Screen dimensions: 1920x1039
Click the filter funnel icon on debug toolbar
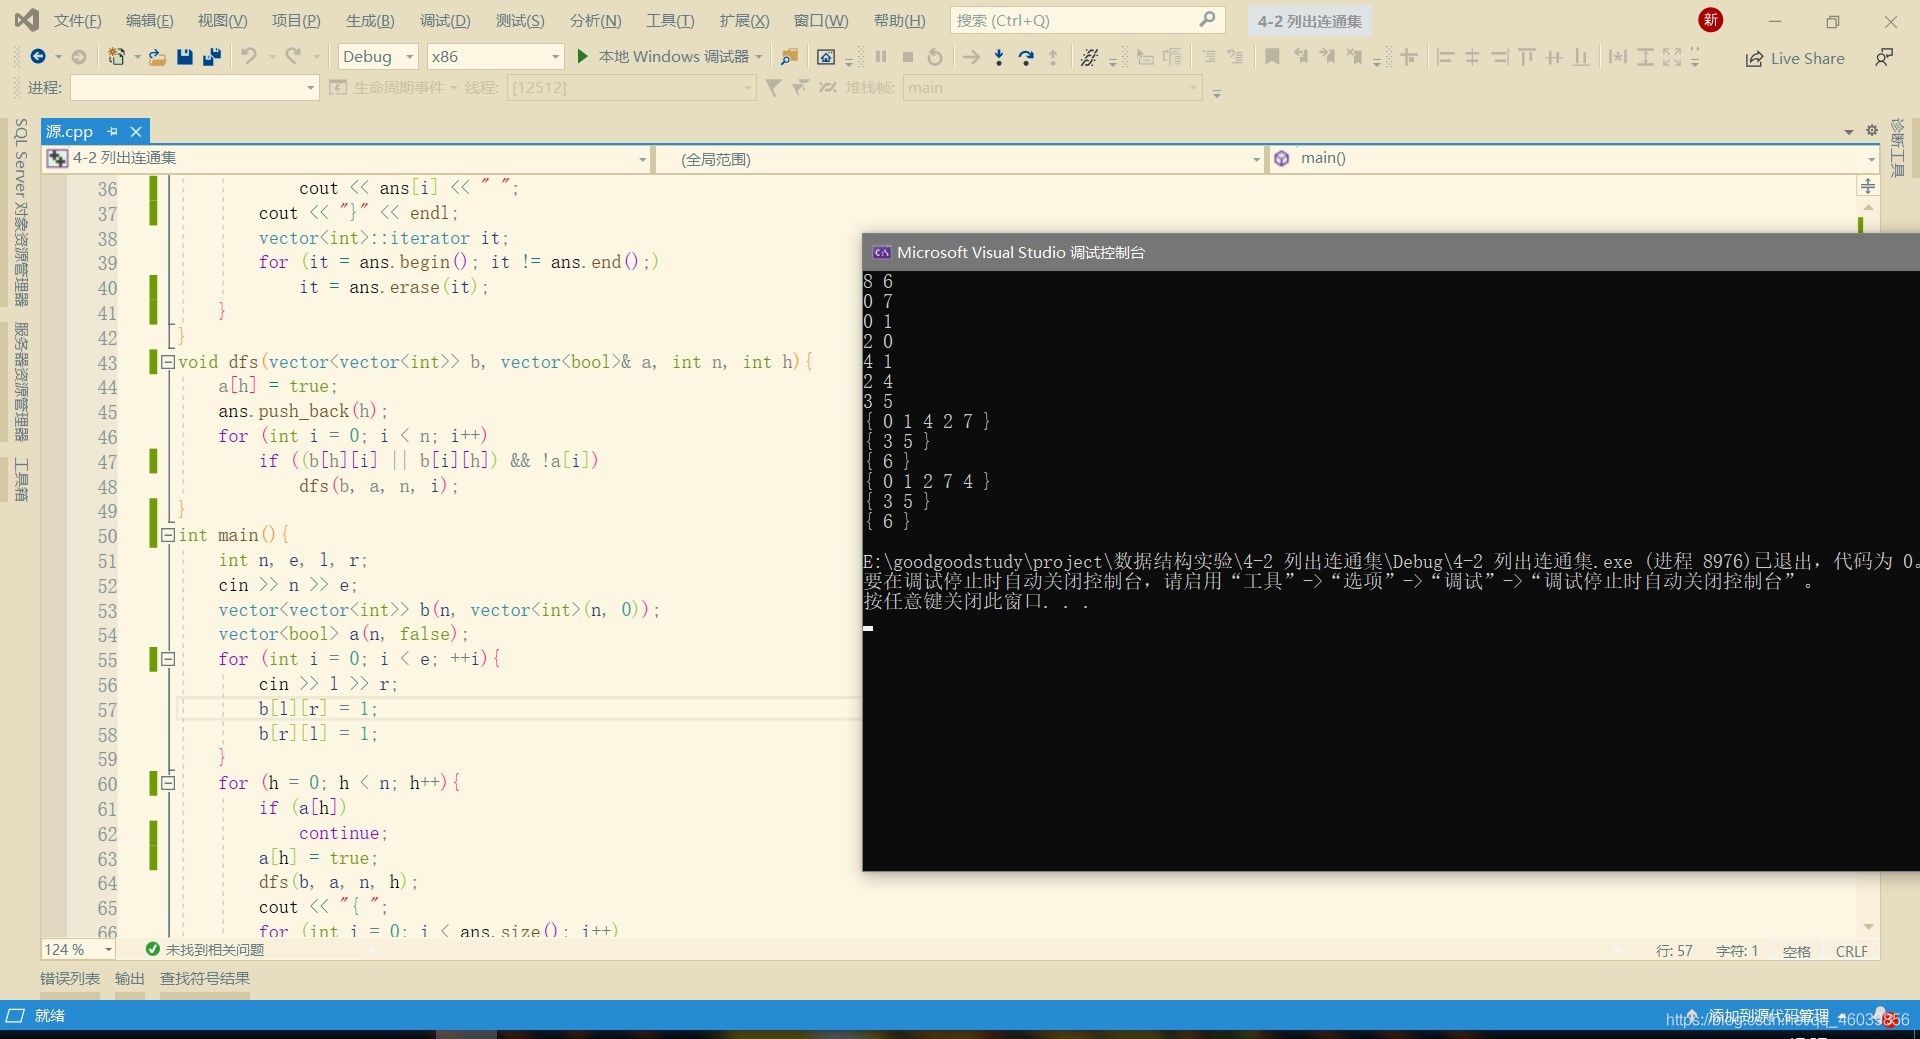[x=773, y=87]
